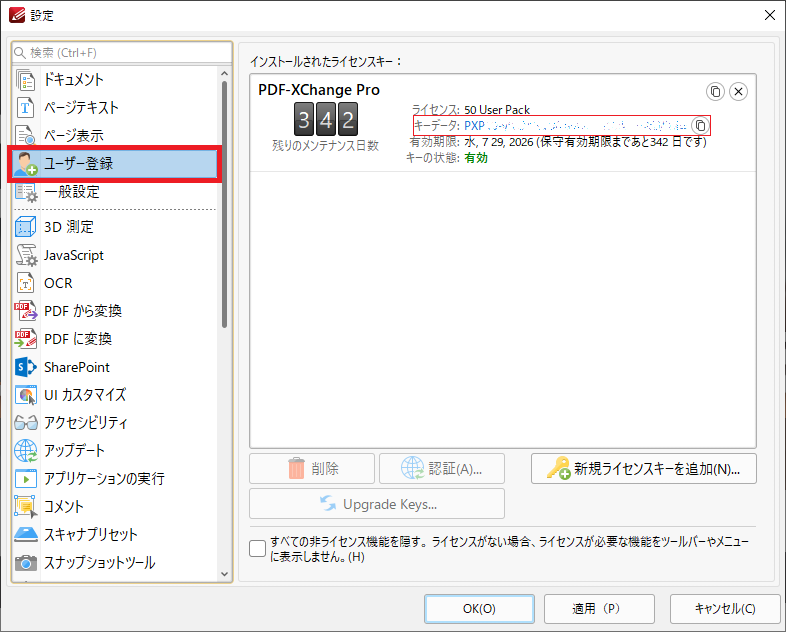Confirm with the OK(O) button
The width and height of the screenshot is (786, 632).
(x=479, y=609)
